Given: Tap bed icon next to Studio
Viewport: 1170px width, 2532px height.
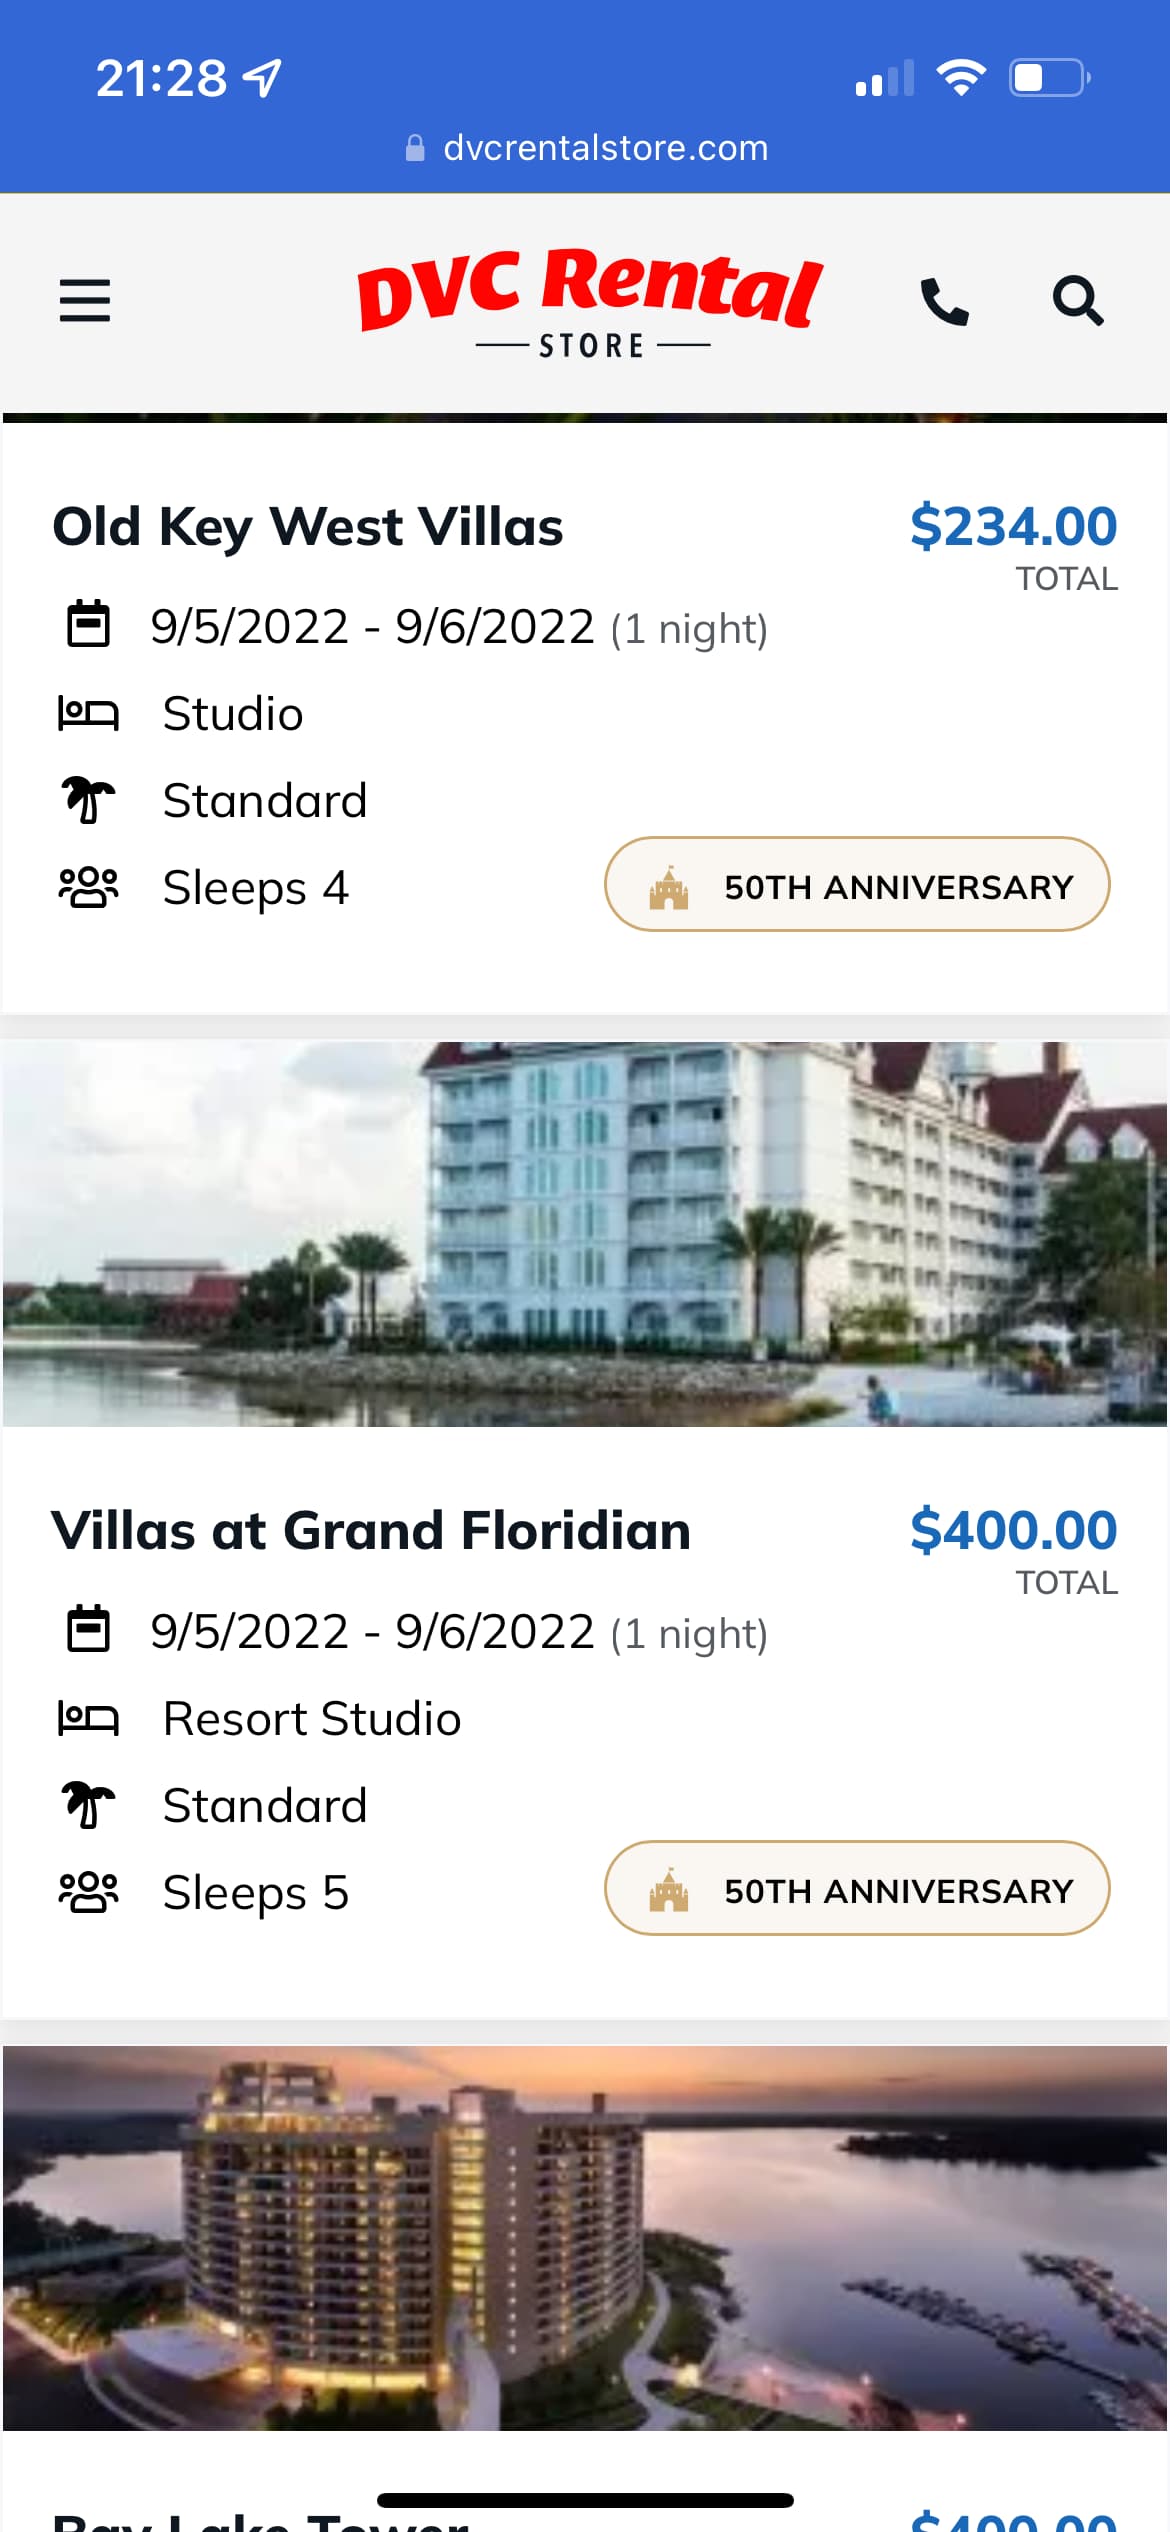Looking at the screenshot, I should [x=88, y=714].
